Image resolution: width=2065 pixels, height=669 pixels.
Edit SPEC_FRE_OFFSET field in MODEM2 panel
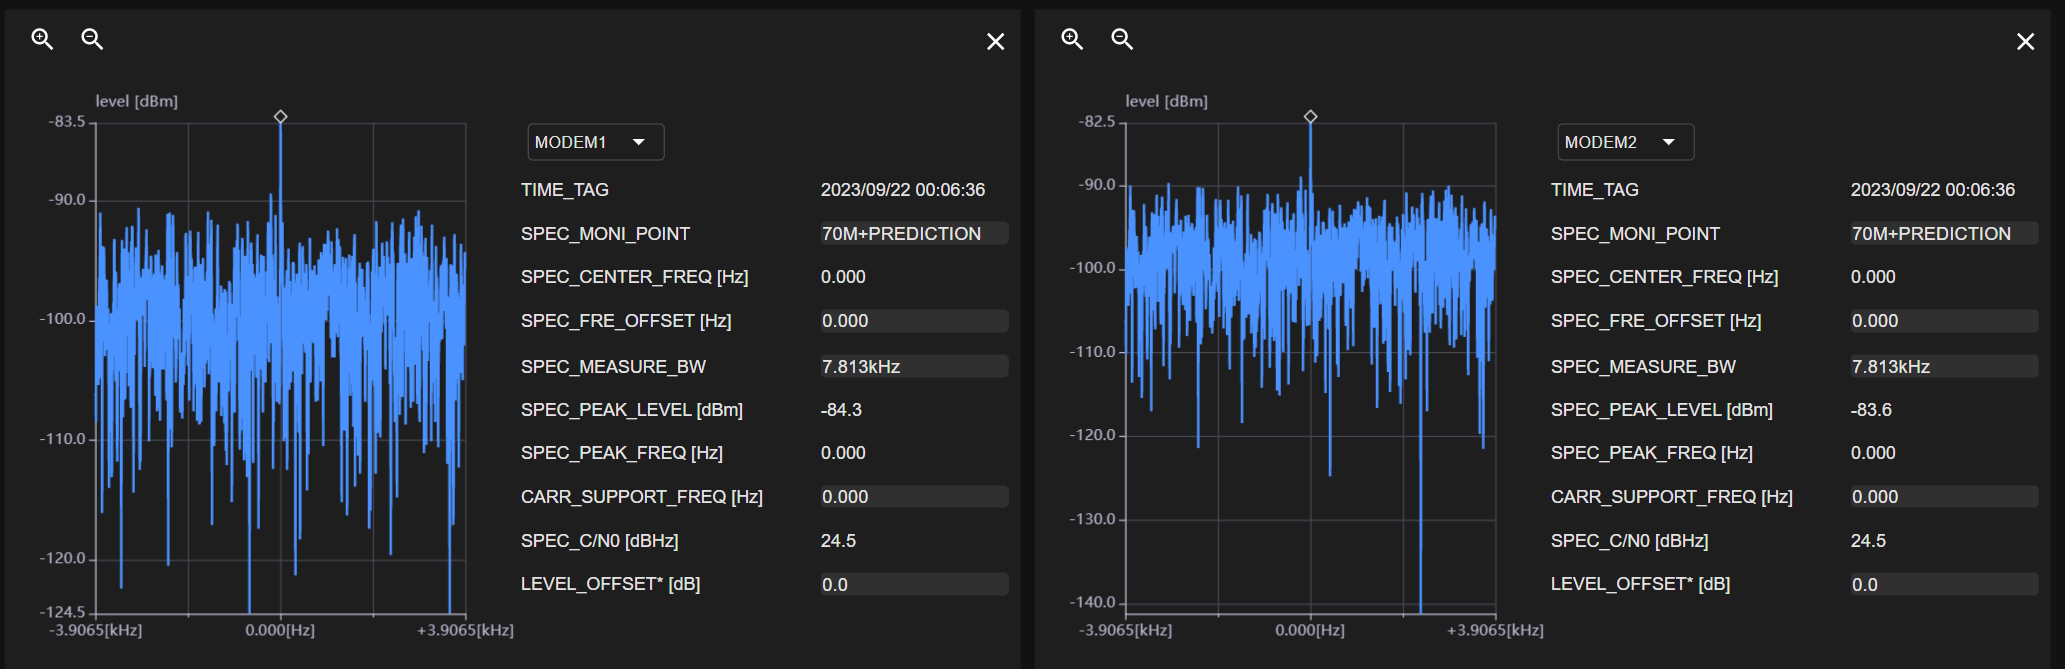(1944, 321)
